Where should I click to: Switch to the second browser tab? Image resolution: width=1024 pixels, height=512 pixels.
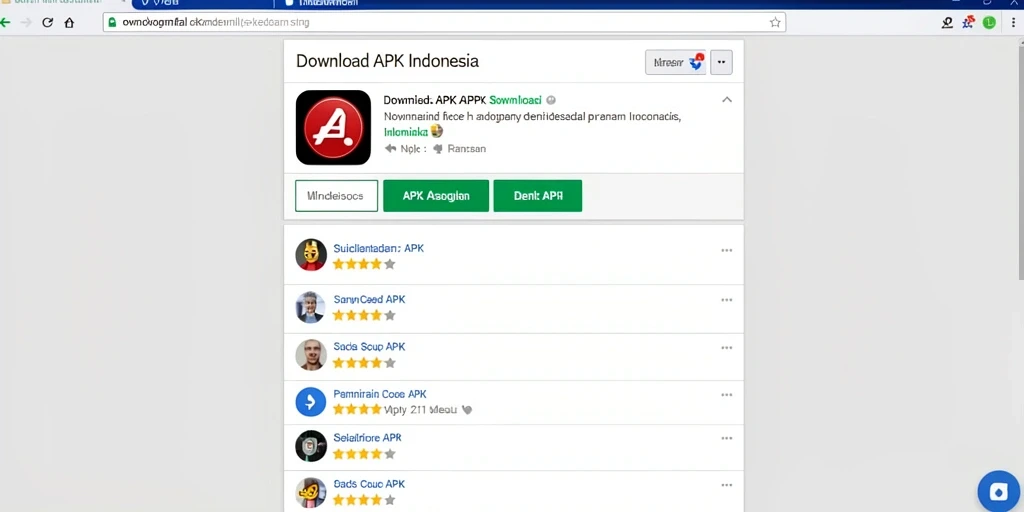(x=202, y=4)
